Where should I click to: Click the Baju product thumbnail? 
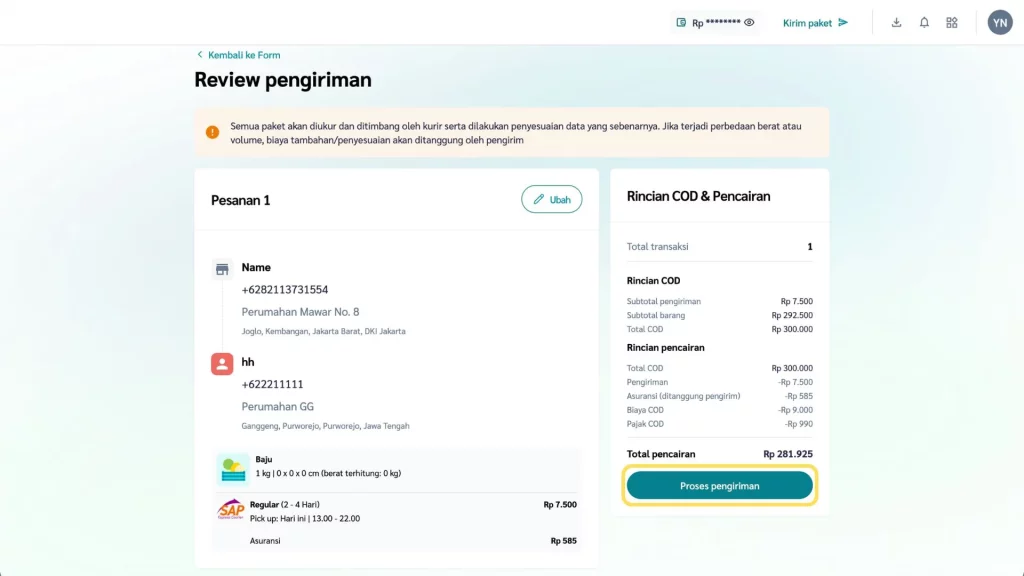233,468
